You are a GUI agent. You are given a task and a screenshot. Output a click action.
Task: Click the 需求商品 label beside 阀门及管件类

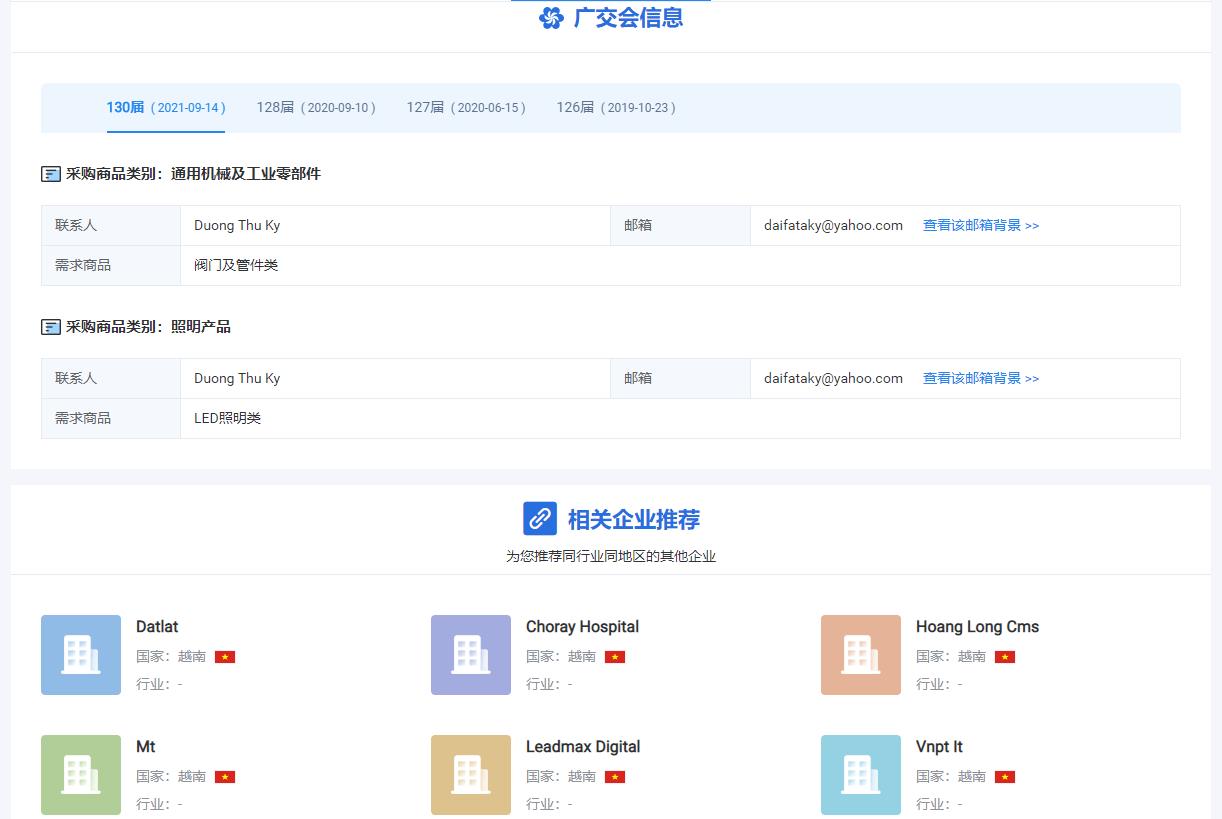click(x=83, y=266)
